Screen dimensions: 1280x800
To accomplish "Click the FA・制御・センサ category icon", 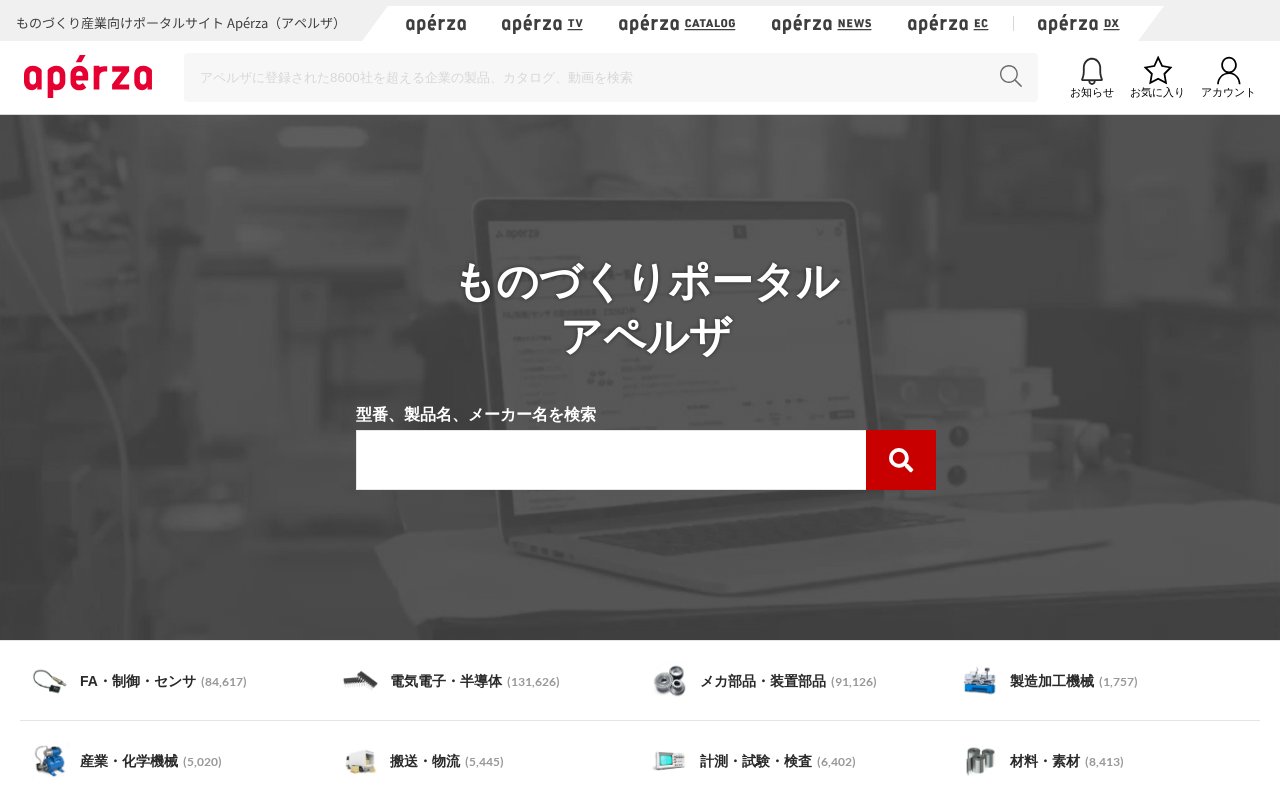I will coord(49,681).
